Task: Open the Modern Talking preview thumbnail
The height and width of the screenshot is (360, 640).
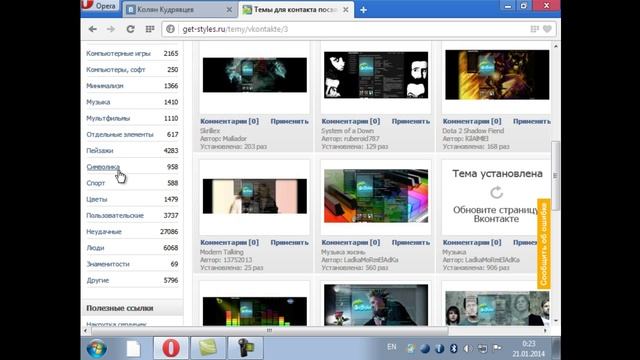Action: 255,196
